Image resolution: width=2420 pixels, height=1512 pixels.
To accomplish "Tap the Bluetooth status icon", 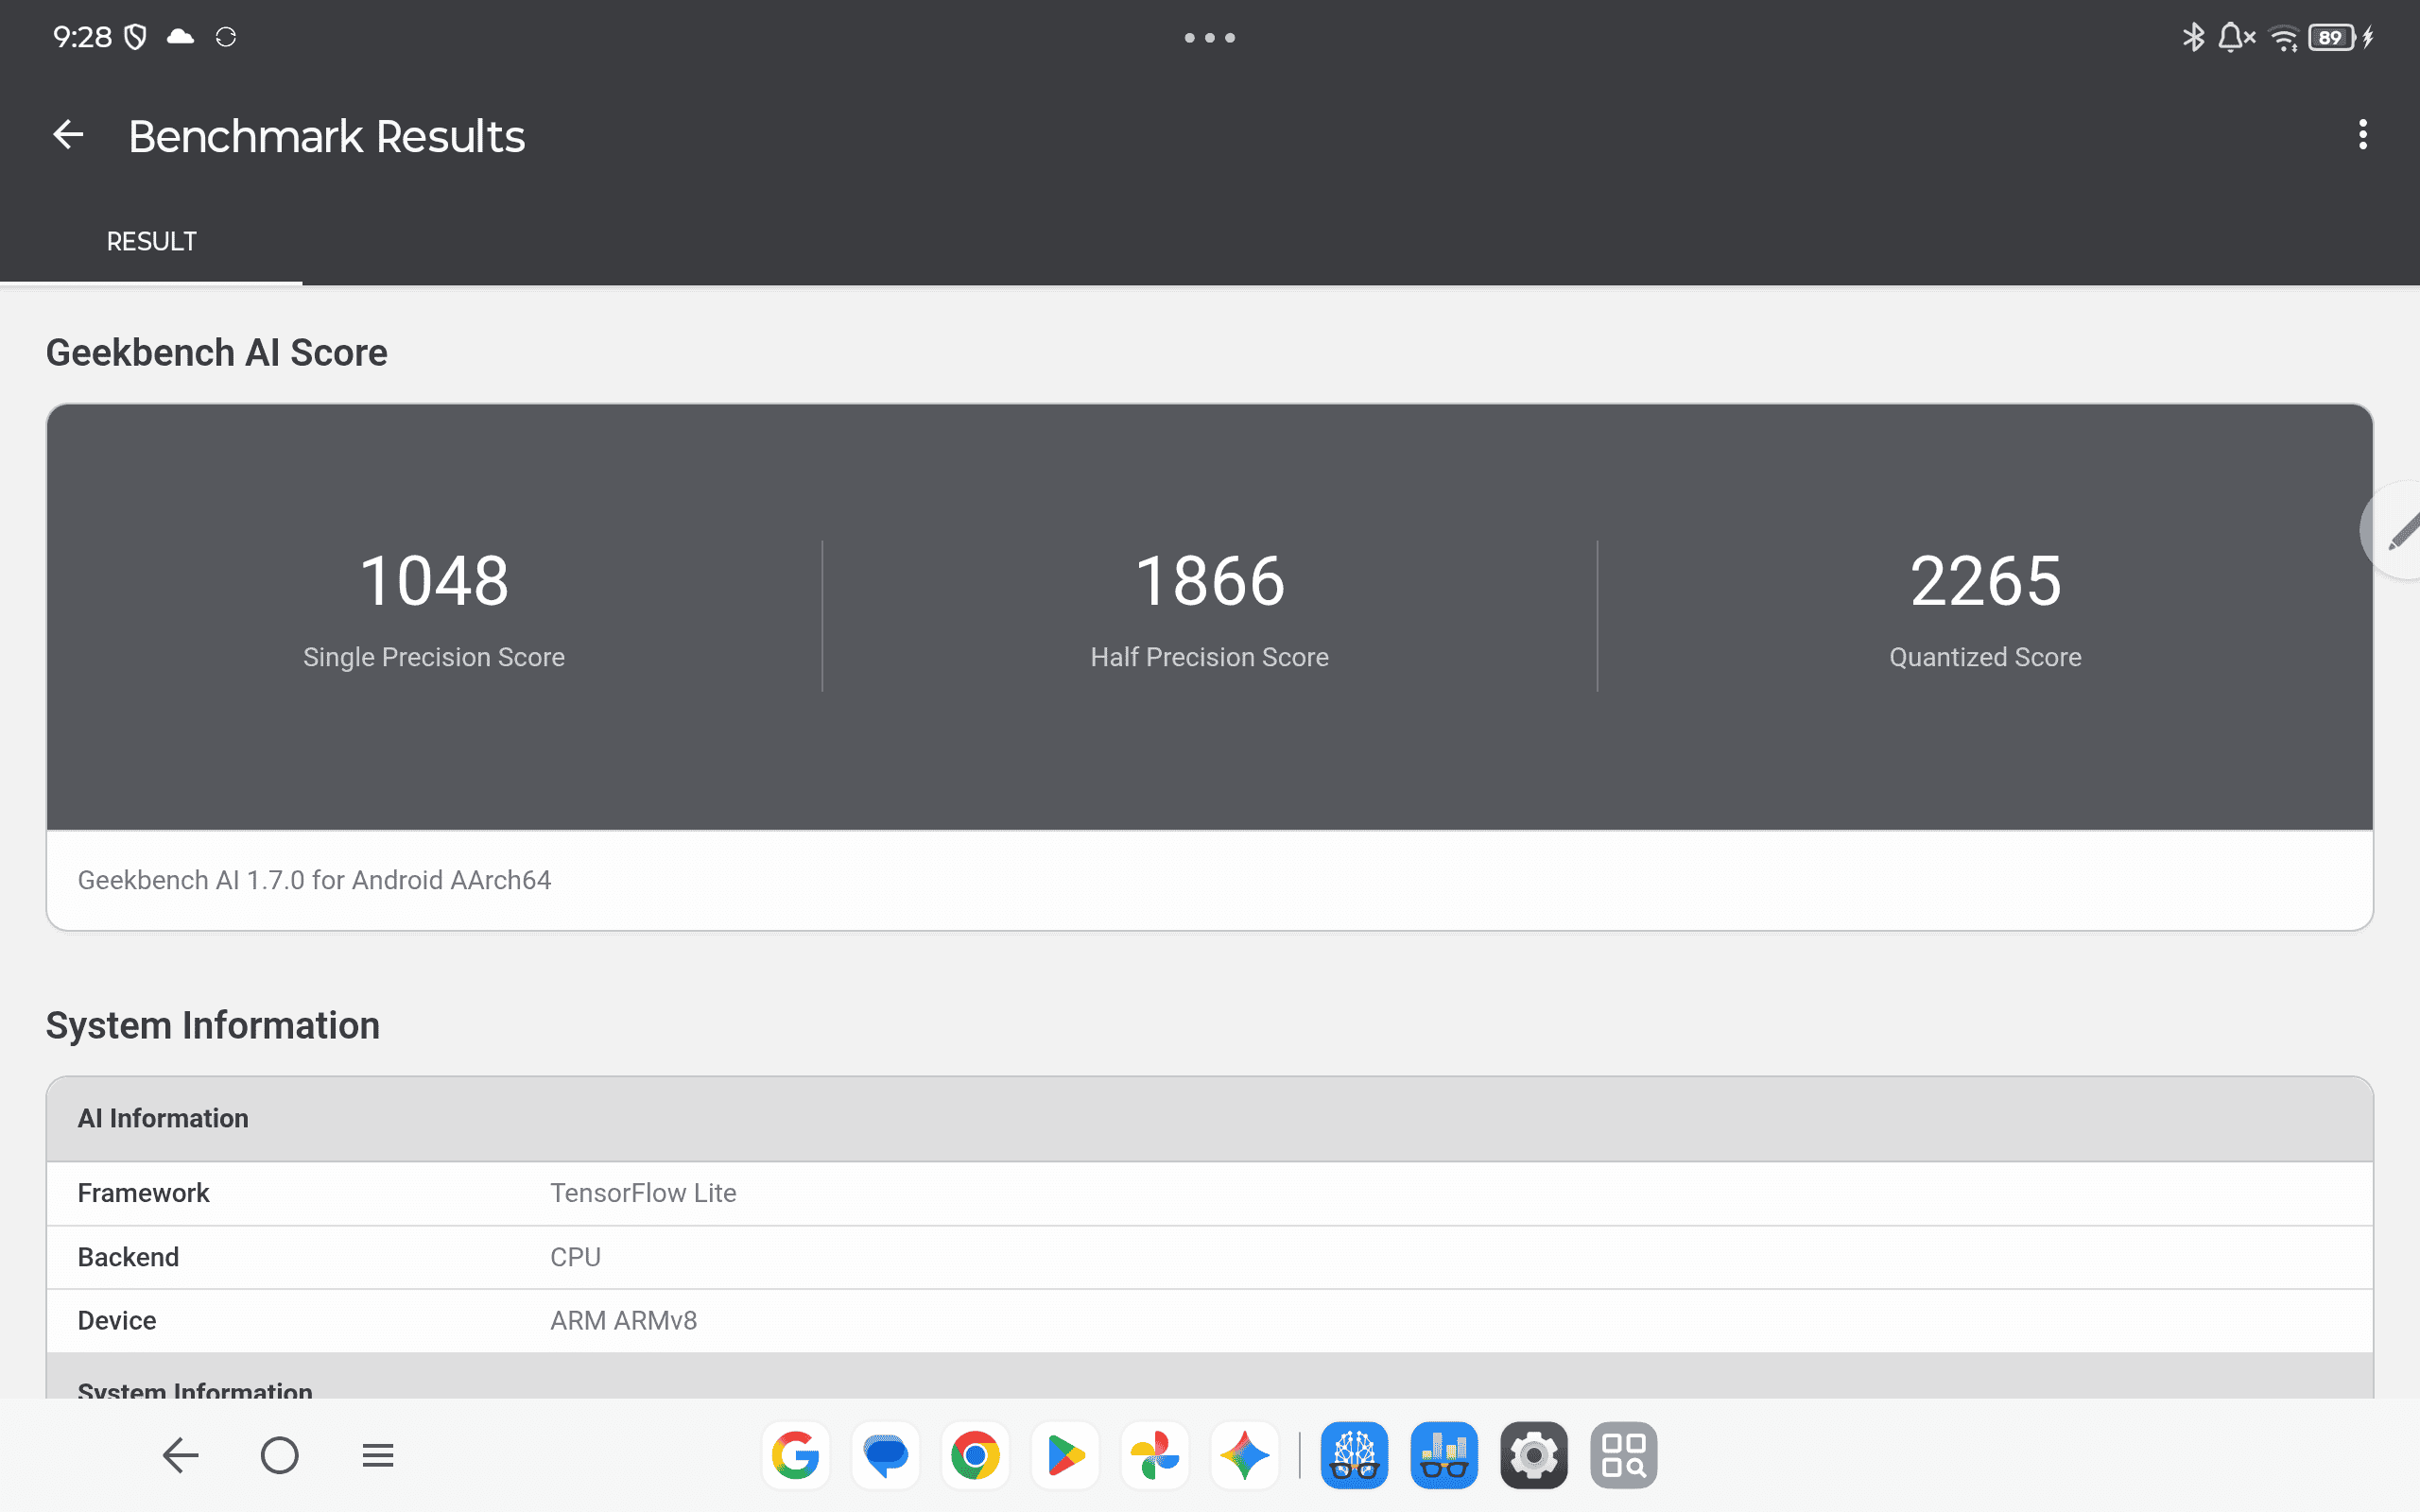I will [2193, 37].
